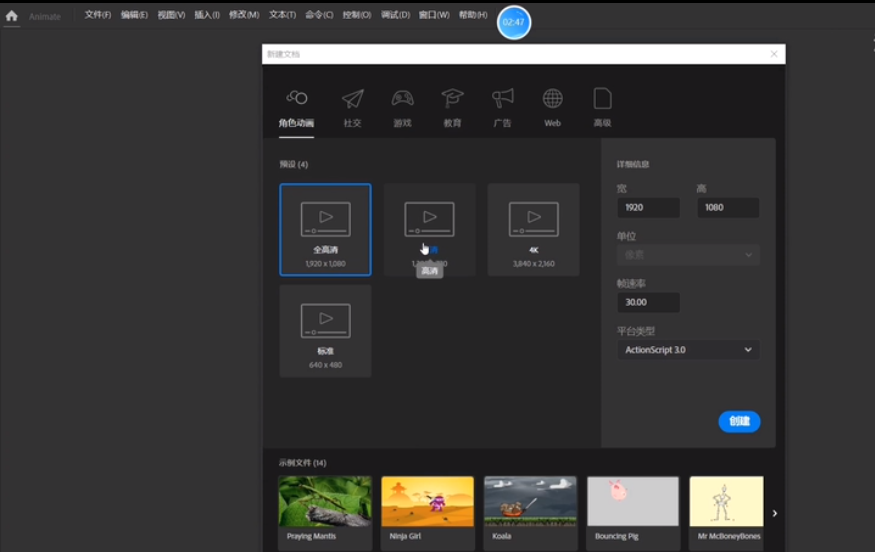The image size is (875, 552).
Task: Choose the 高清 preset tile
Action: click(x=430, y=229)
